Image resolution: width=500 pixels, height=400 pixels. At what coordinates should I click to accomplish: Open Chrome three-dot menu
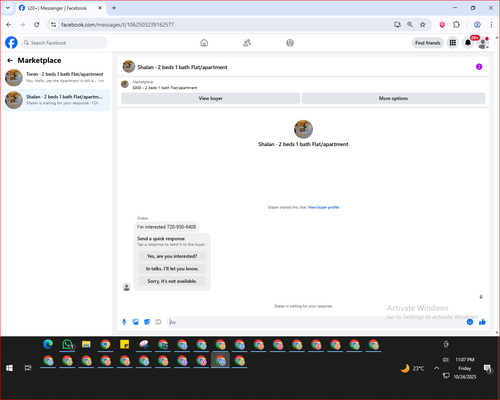(x=491, y=24)
